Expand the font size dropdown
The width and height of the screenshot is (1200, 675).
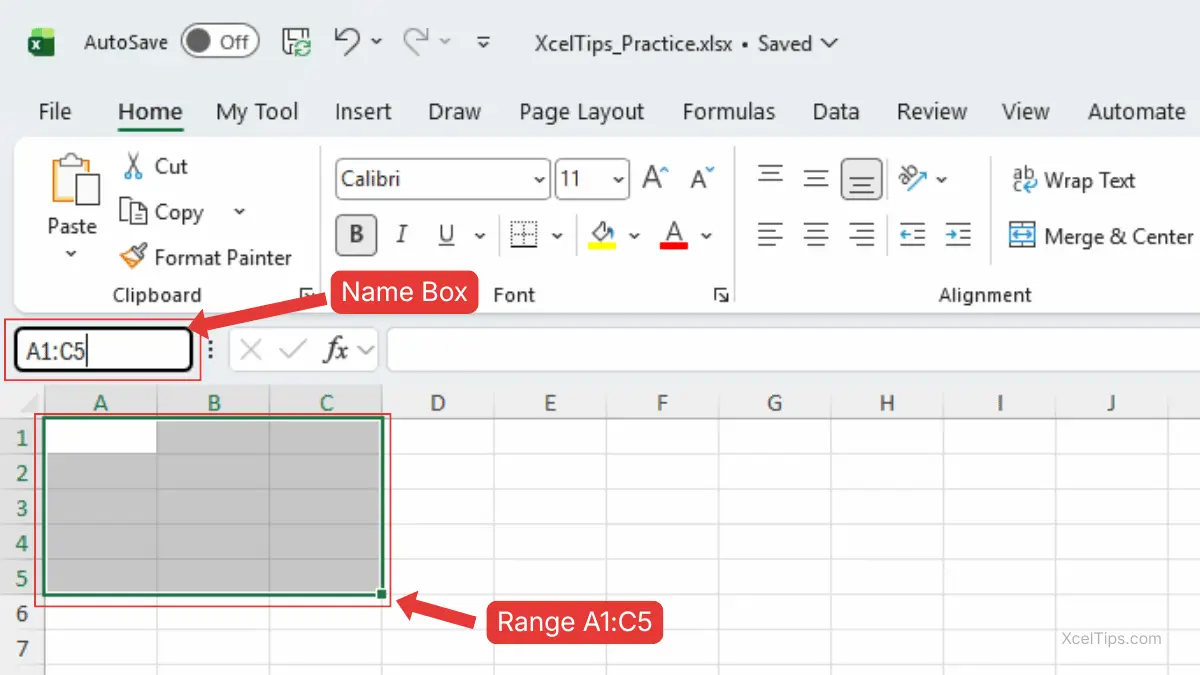618,180
